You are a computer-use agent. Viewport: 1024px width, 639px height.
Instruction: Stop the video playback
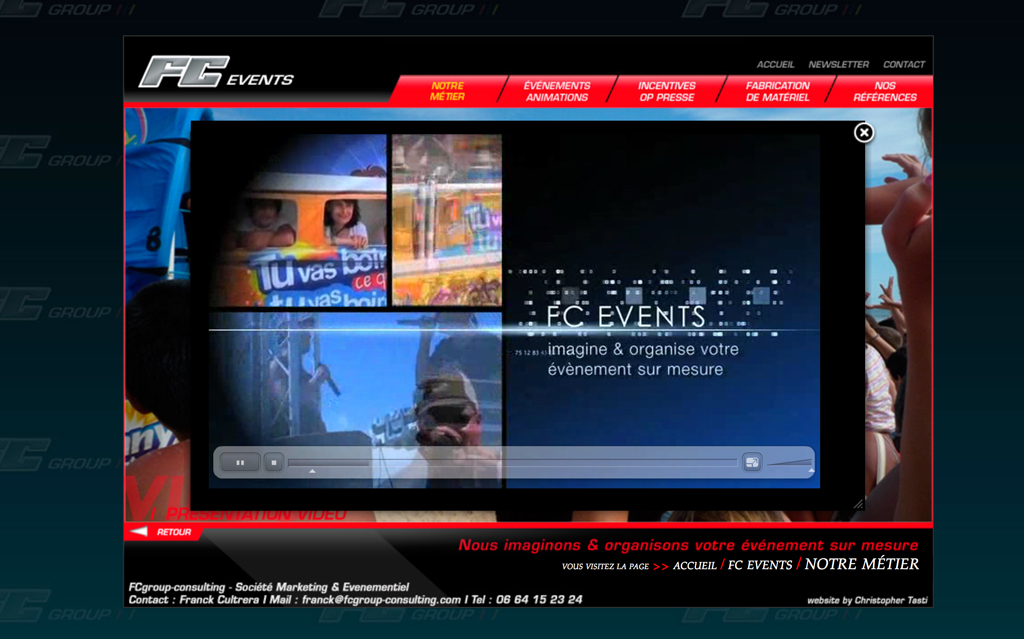pyautogui.click(x=274, y=462)
